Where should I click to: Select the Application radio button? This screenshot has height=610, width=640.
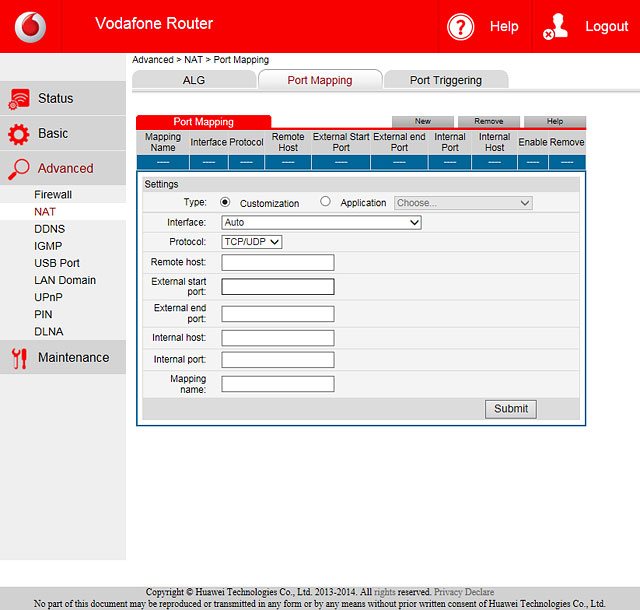(325, 202)
